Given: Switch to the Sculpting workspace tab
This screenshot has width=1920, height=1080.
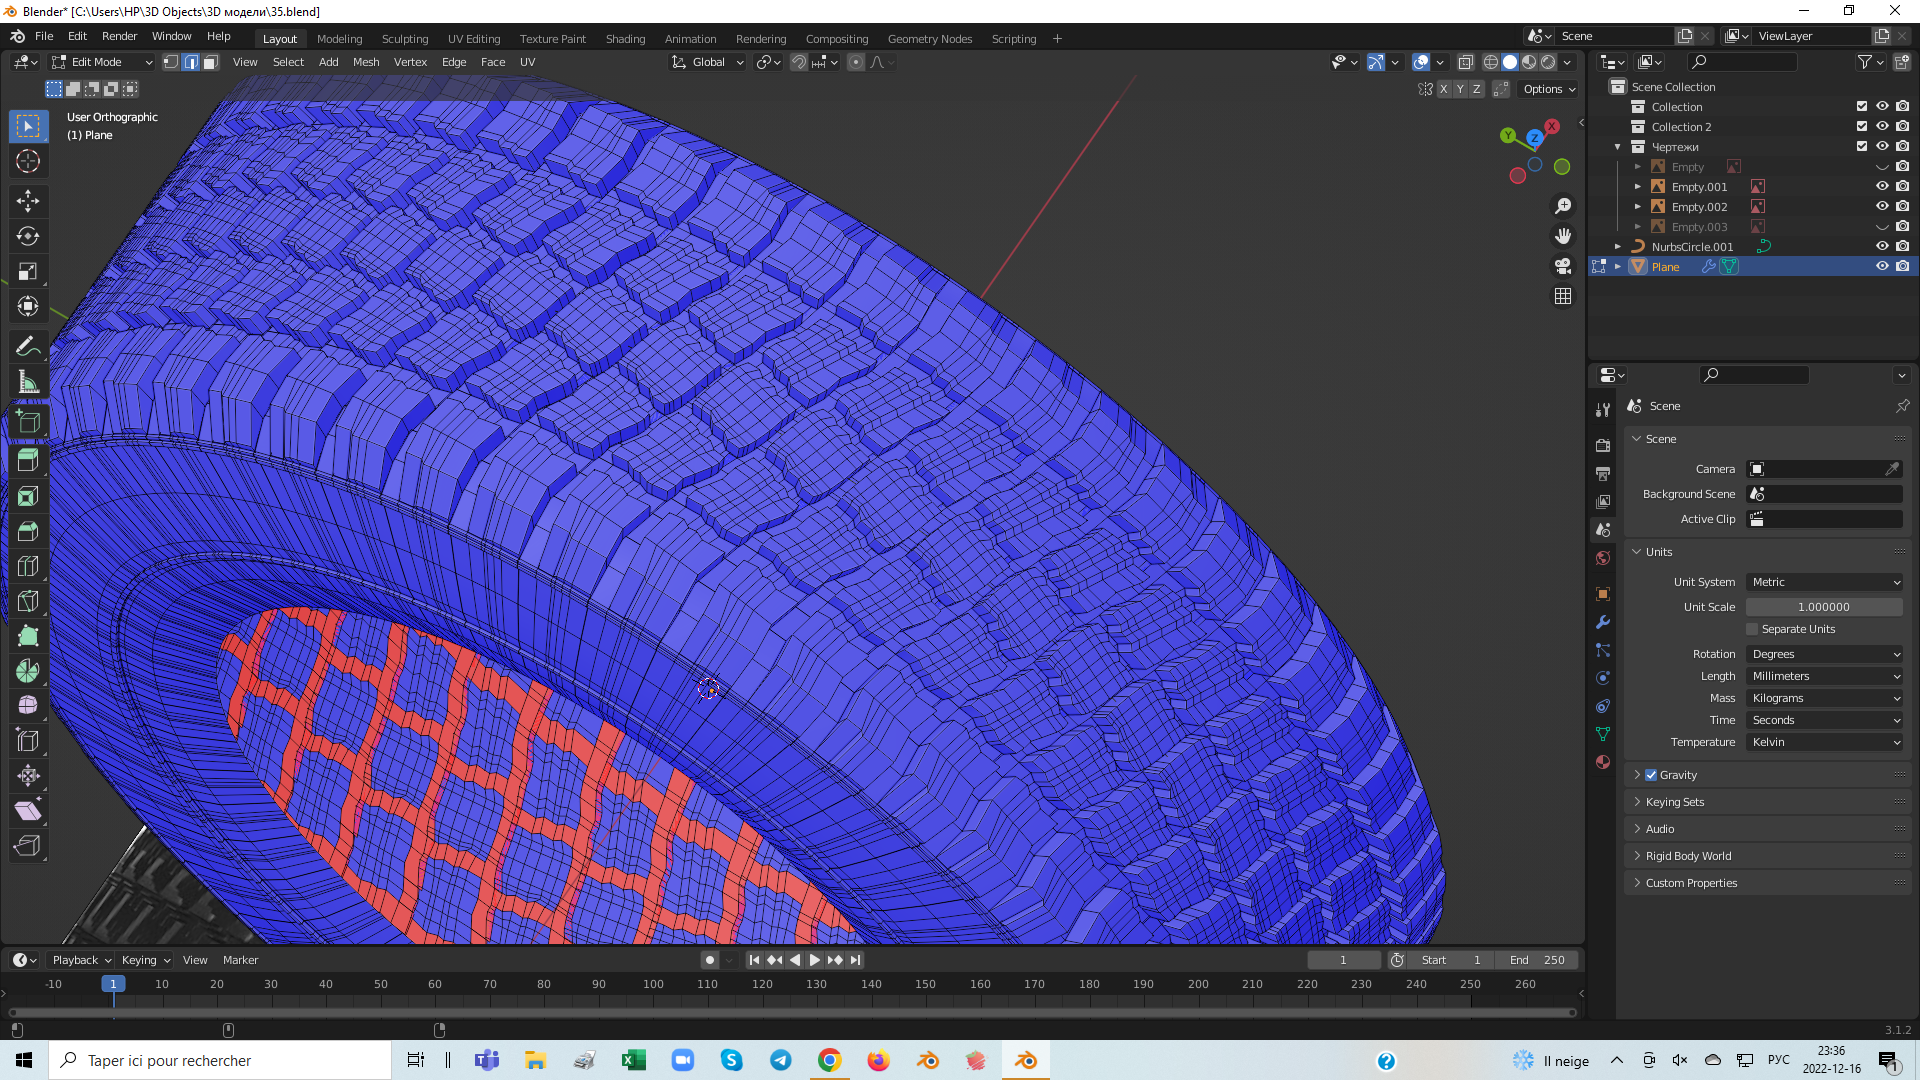Looking at the screenshot, I should pos(404,39).
